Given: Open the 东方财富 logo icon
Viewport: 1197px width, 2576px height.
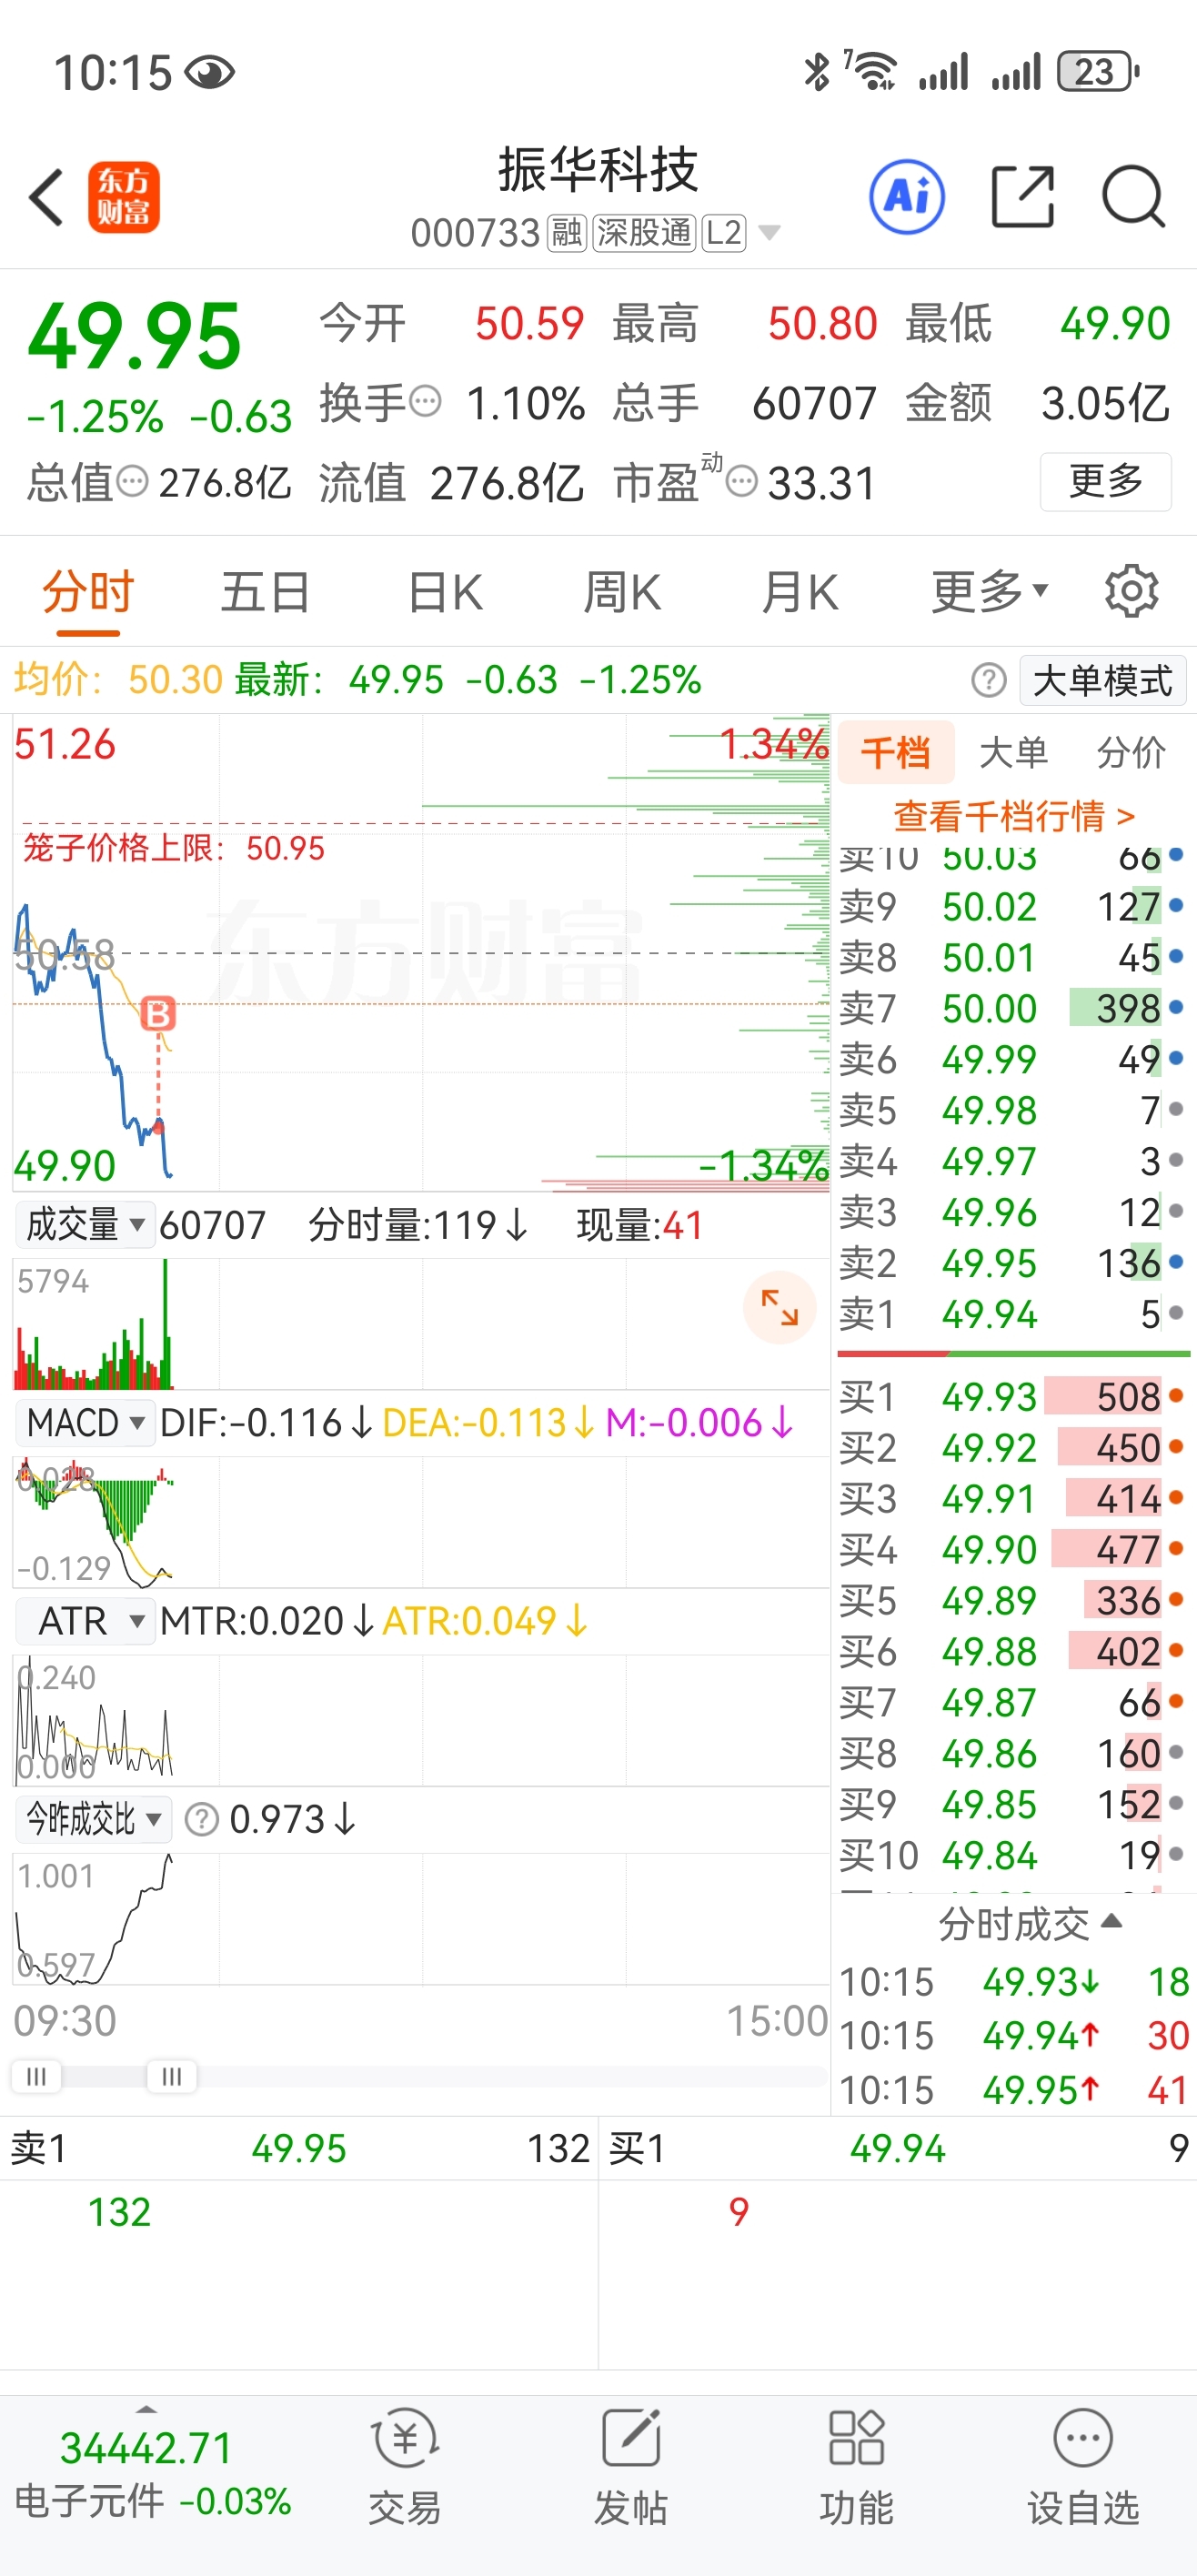Looking at the screenshot, I should (123, 197).
